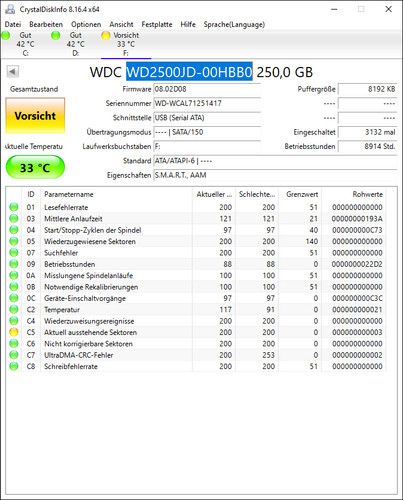Screen dimensions: 403x500
Task: Click the yellow Vorsicht health status button
Action: (x=35, y=116)
